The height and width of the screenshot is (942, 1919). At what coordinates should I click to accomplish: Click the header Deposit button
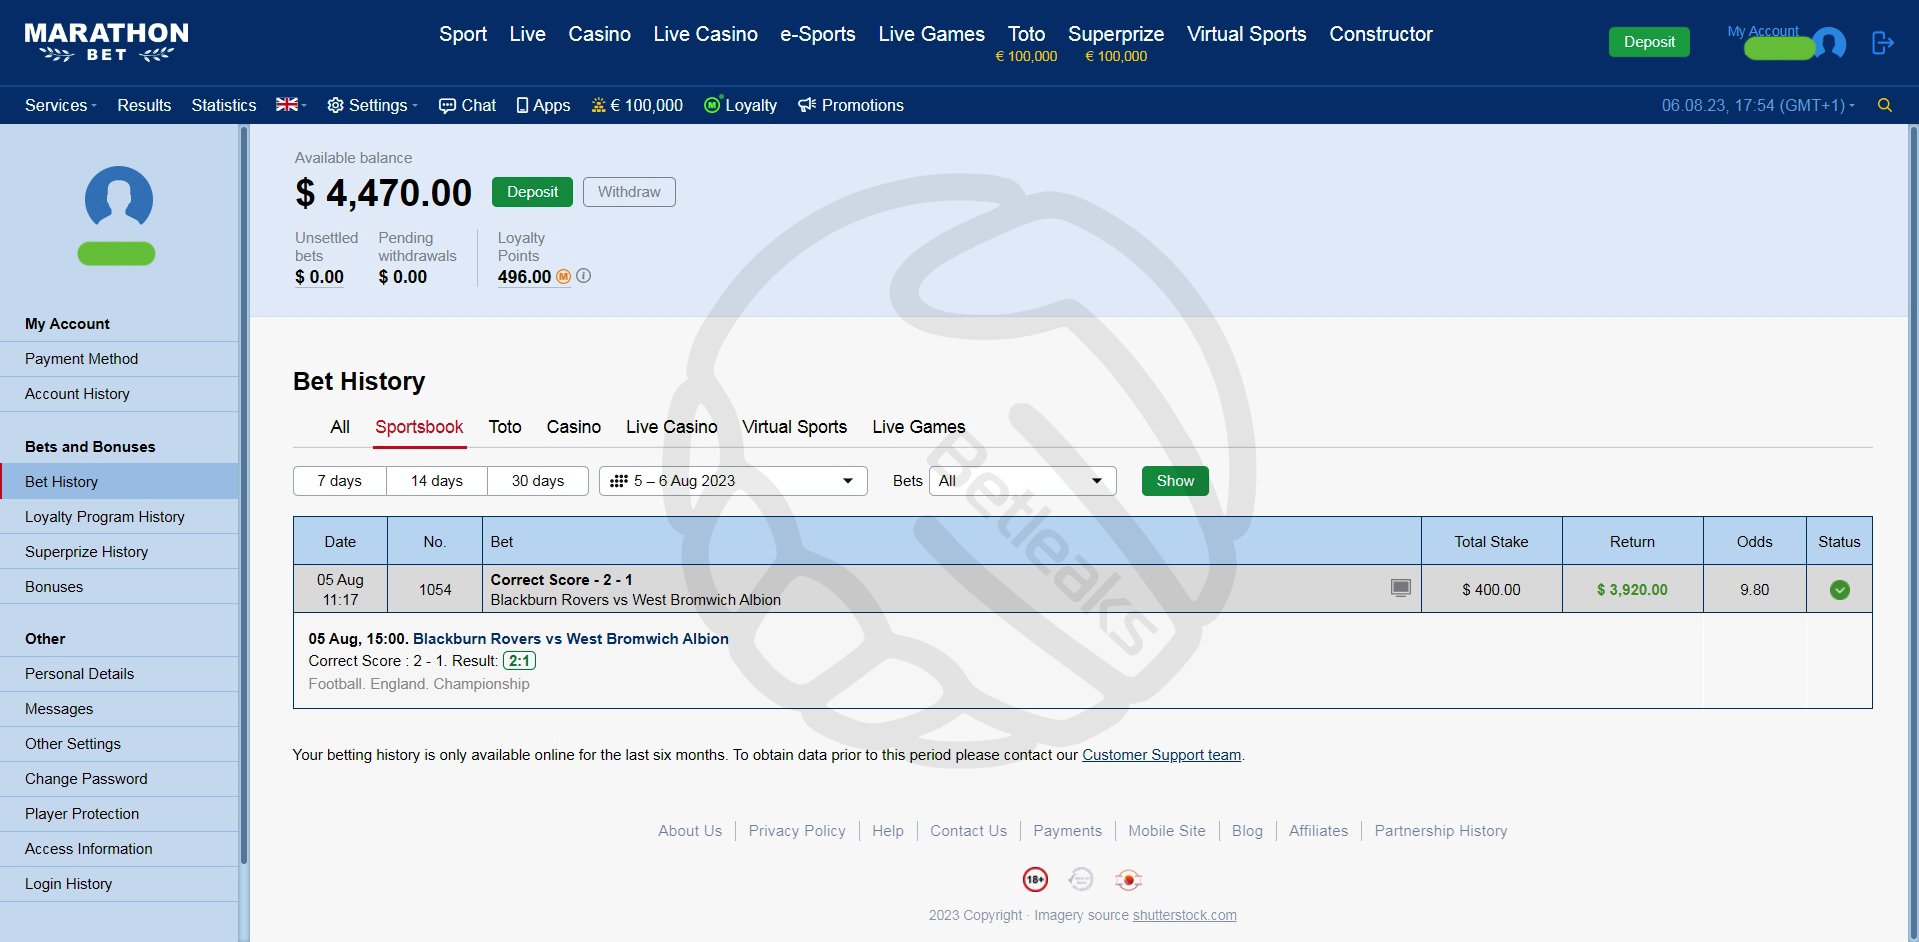pyautogui.click(x=1649, y=42)
